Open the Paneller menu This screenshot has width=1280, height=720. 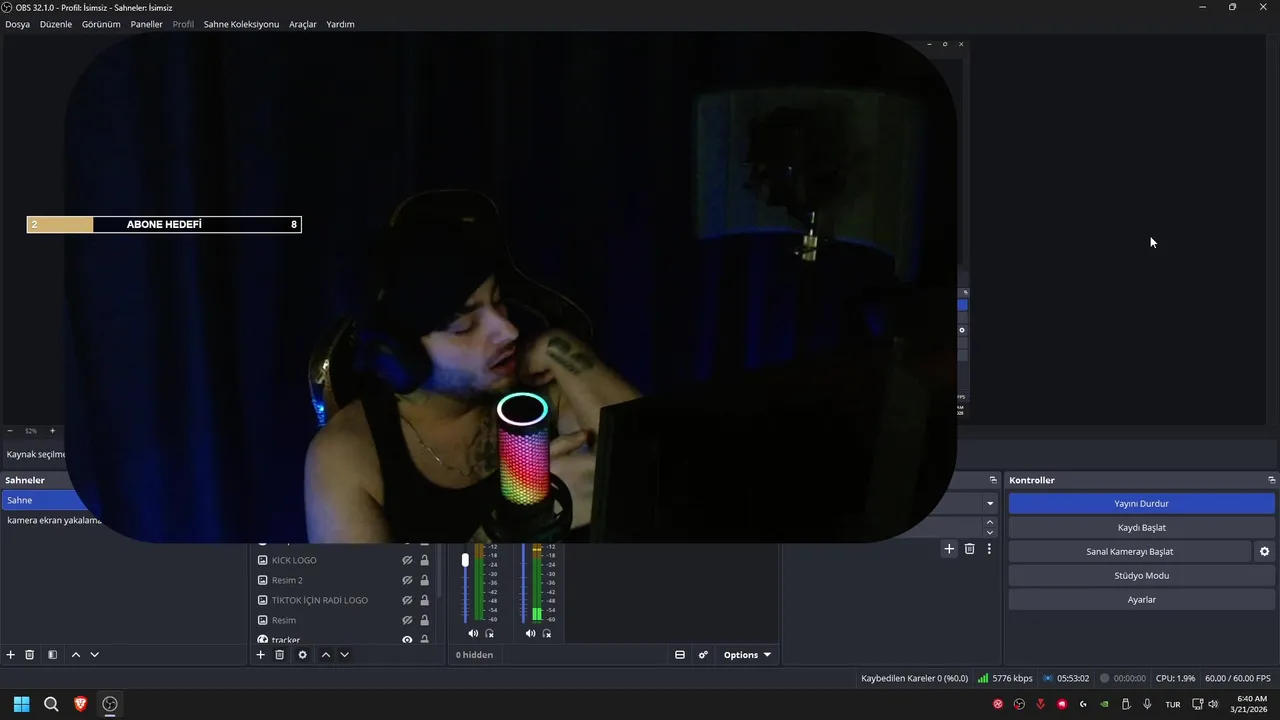pos(146,24)
